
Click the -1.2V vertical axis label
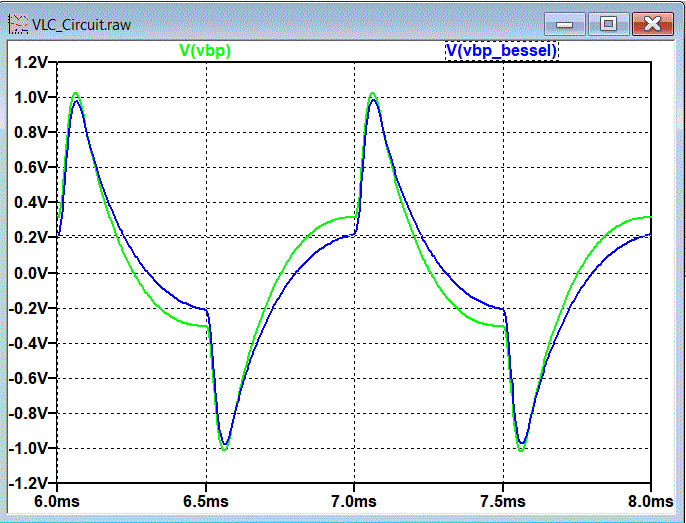tap(28, 483)
